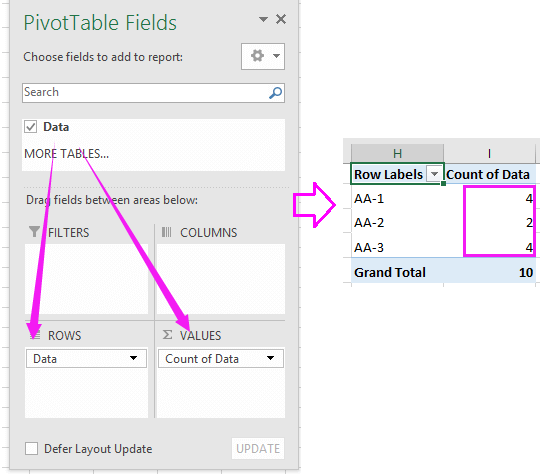Click the UPDATE button
Screen dimensions: 544x474
point(258,448)
